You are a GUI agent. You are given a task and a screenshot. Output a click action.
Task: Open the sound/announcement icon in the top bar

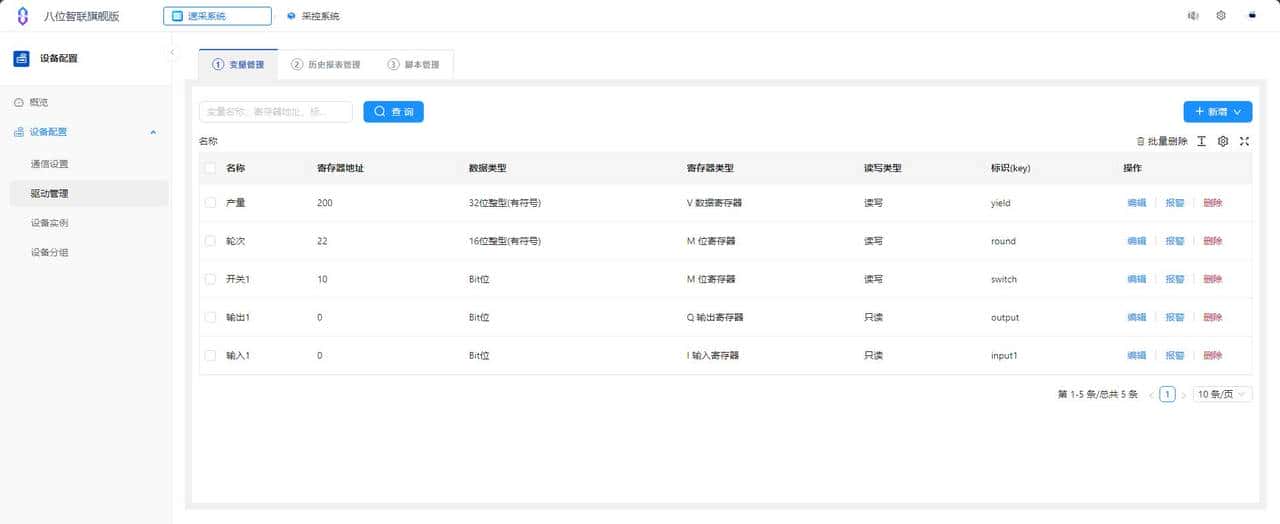[x=1193, y=16]
